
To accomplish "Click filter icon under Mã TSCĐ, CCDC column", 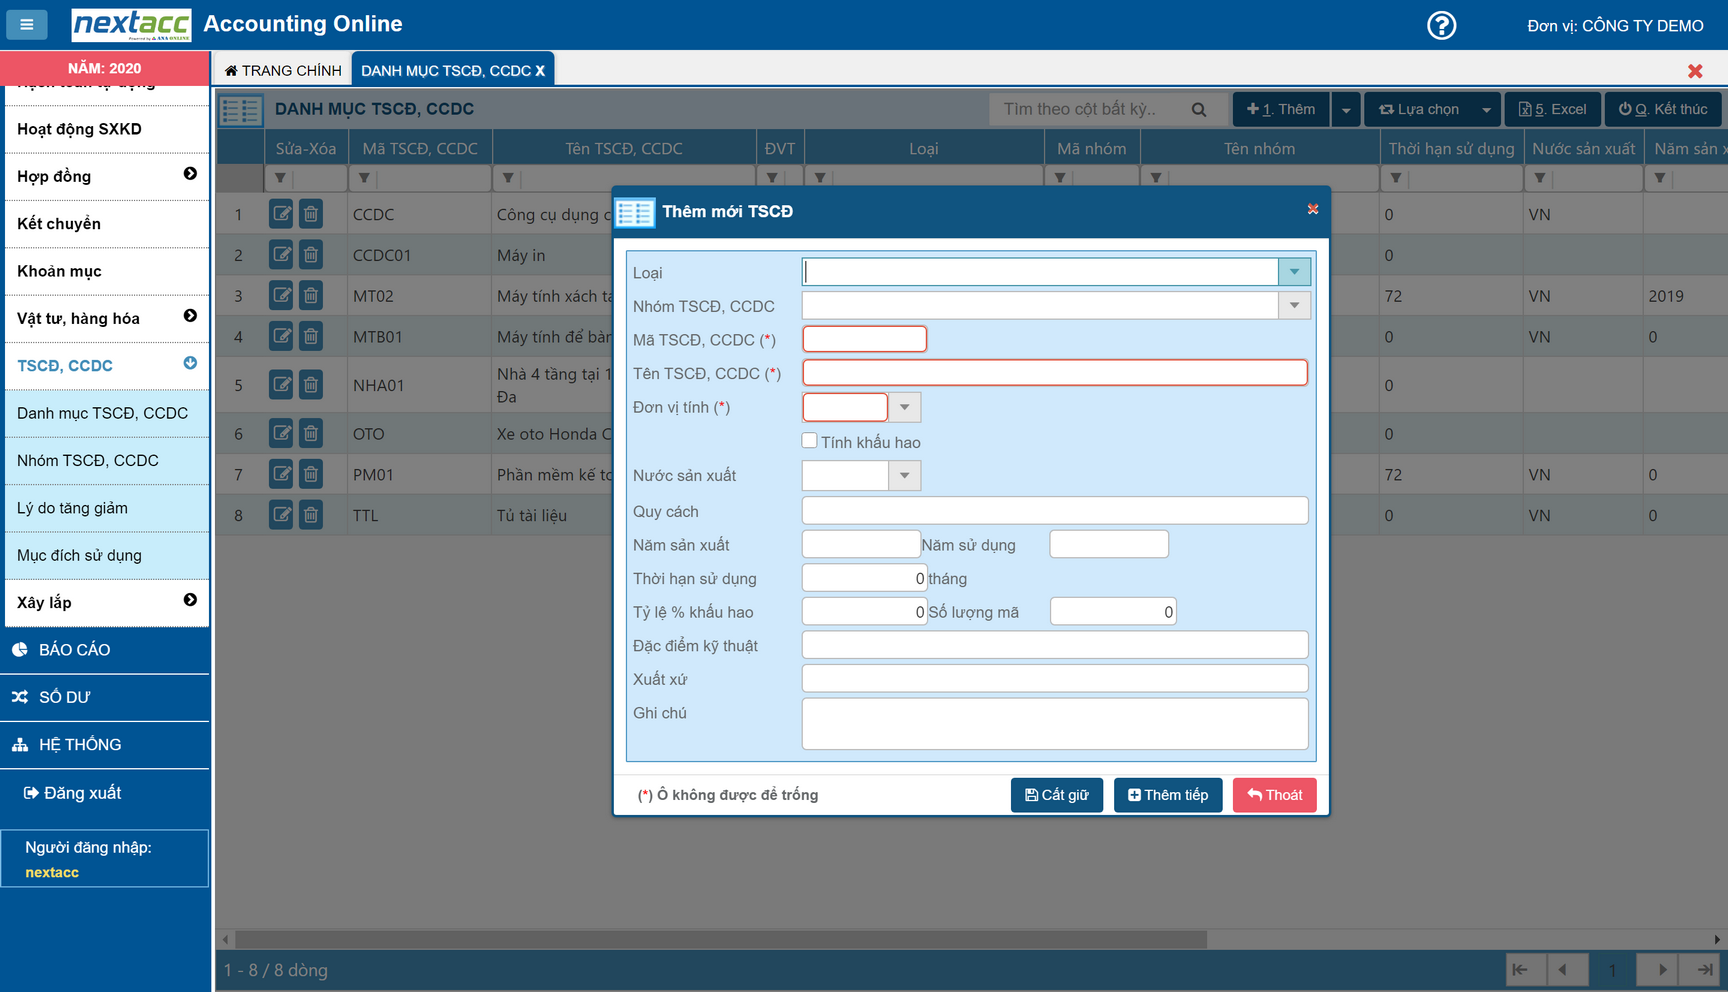I will pos(364,178).
